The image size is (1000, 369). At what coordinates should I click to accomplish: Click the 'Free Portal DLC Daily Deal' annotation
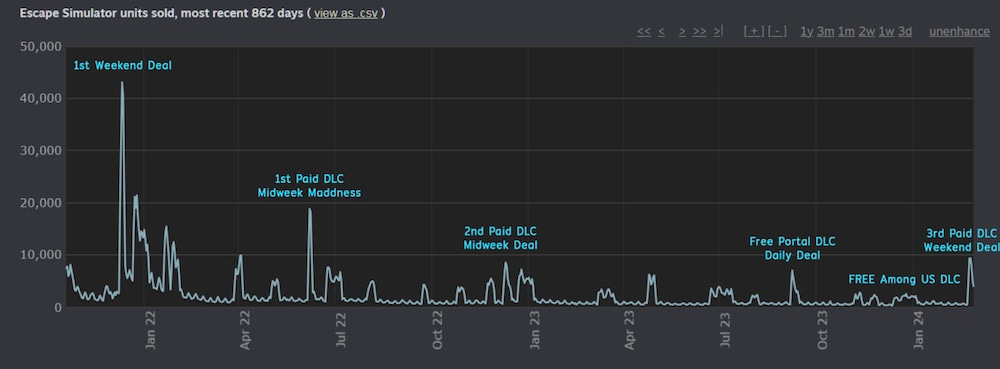click(792, 249)
